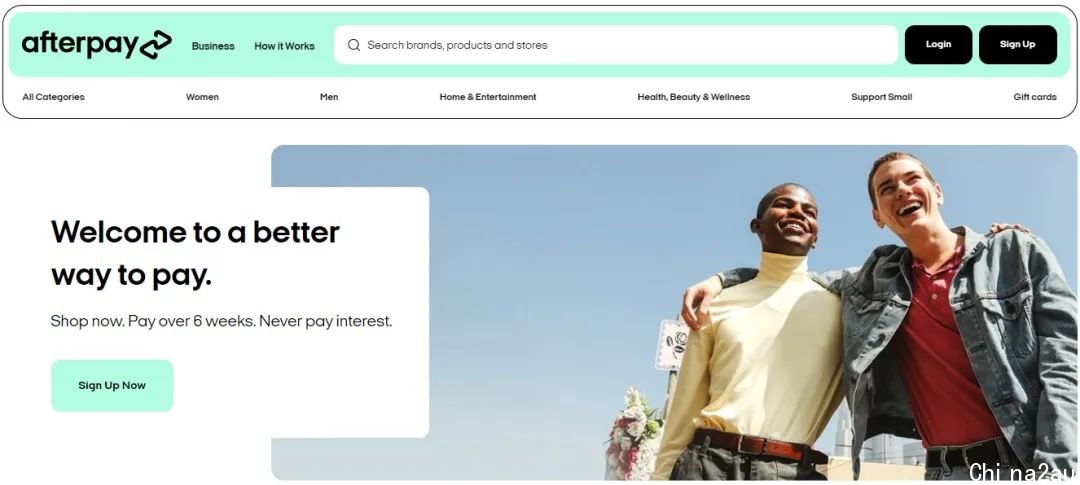Open All Categories menu
The image size is (1080, 485).
tap(53, 97)
